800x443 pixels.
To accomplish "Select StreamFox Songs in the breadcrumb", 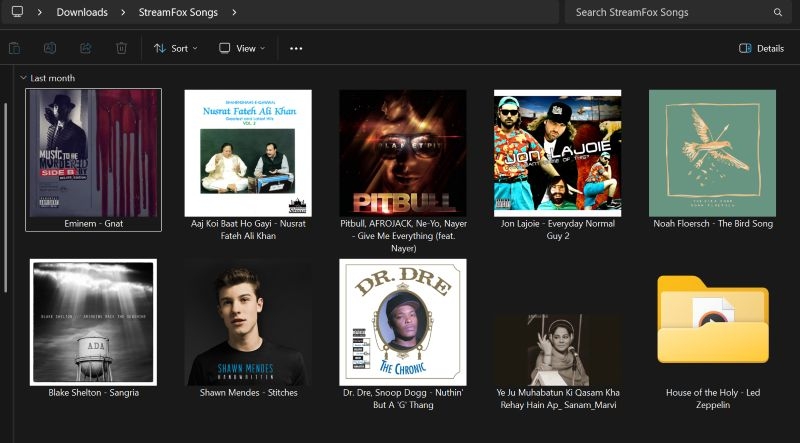I will 178,12.
